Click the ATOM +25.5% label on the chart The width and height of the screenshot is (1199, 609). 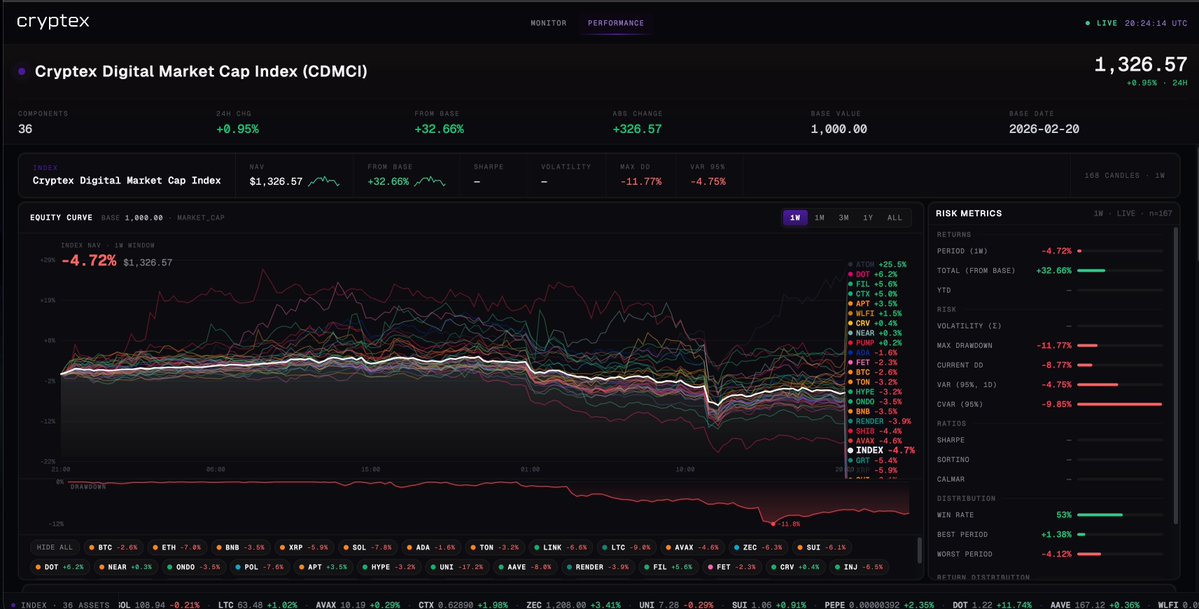click(x=876, y=264)
